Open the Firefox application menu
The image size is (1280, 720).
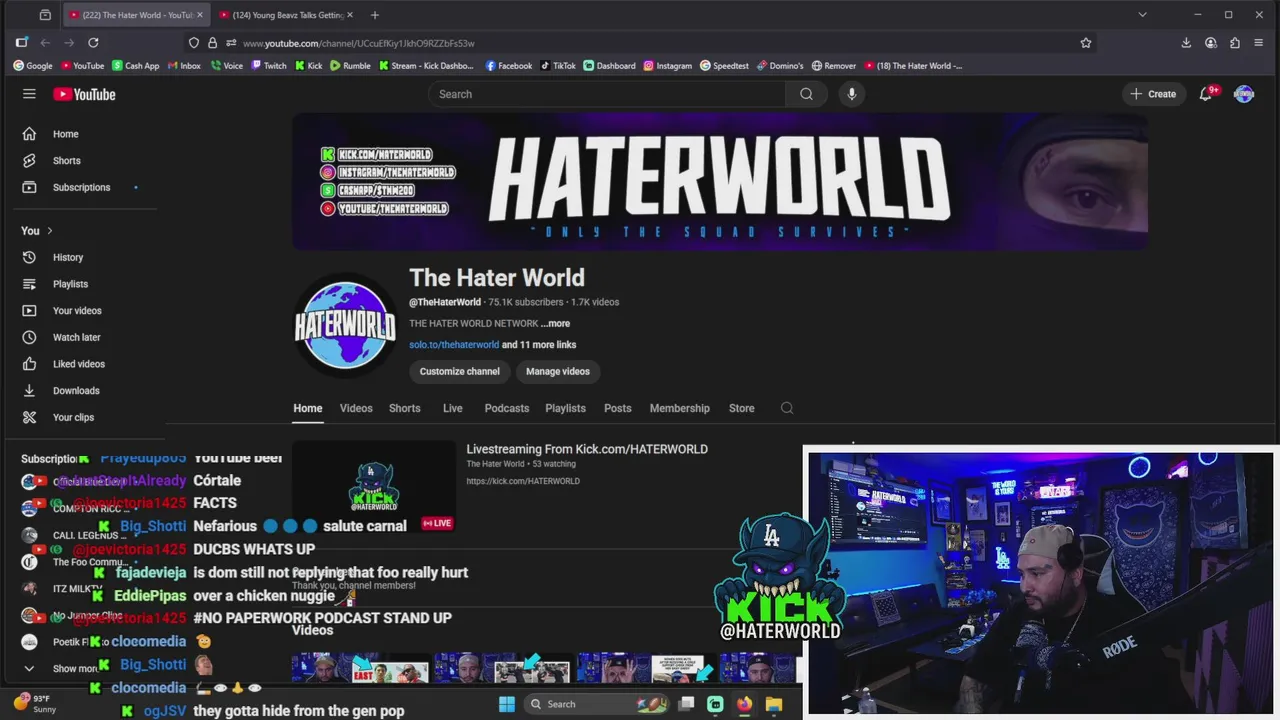(1259, 43)
